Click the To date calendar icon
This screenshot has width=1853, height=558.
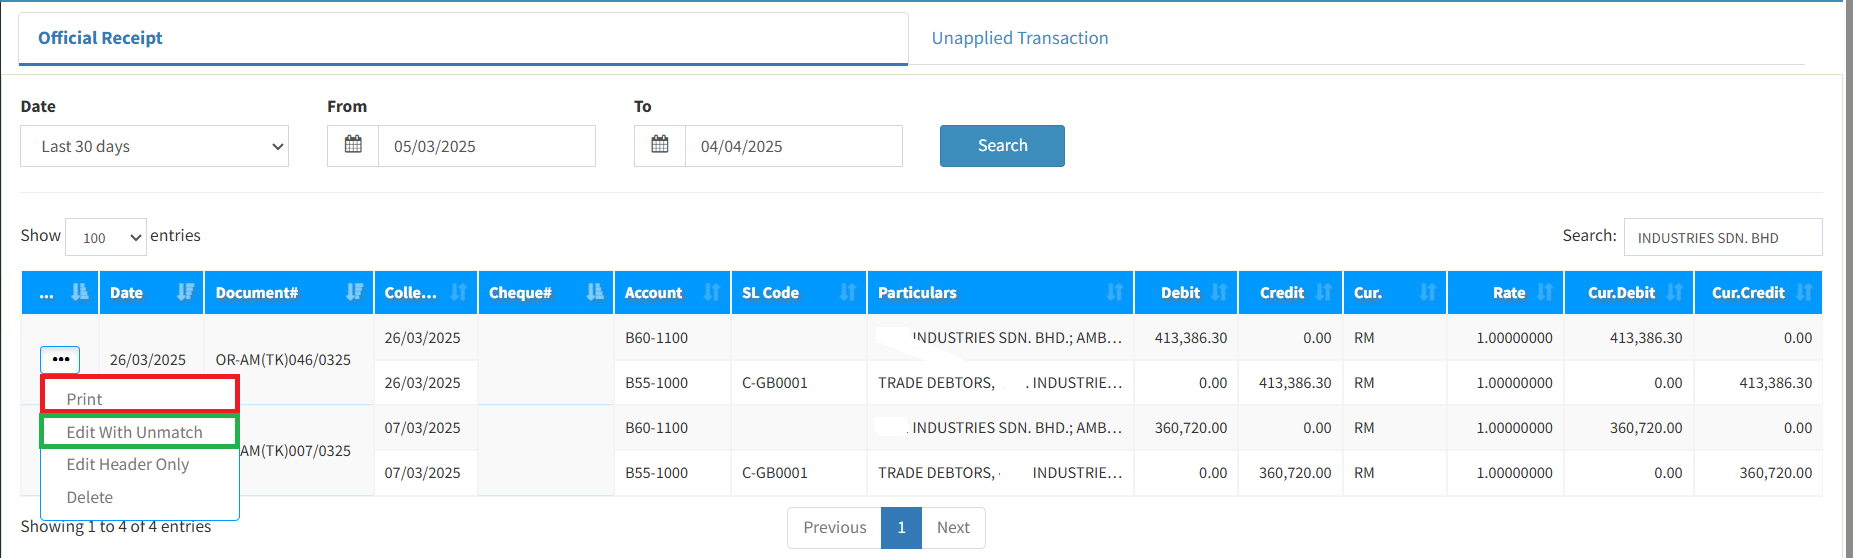pos(660,145)
